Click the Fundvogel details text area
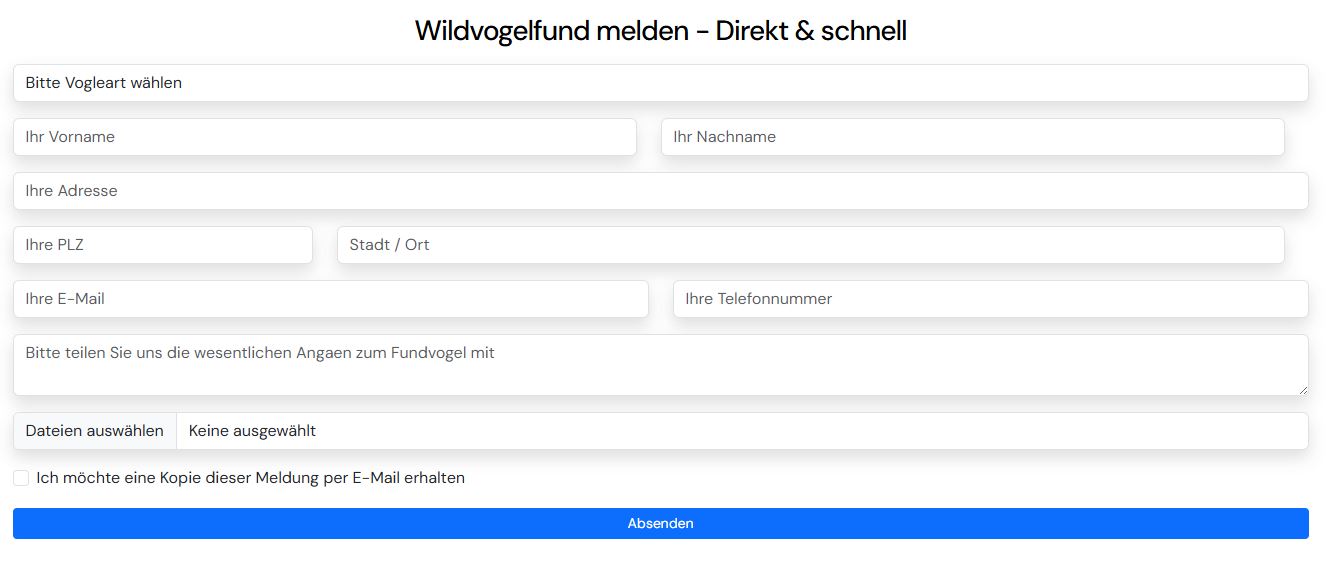Image resolution: width=1333 pixels, height=580 pixels. click(660, 372)
